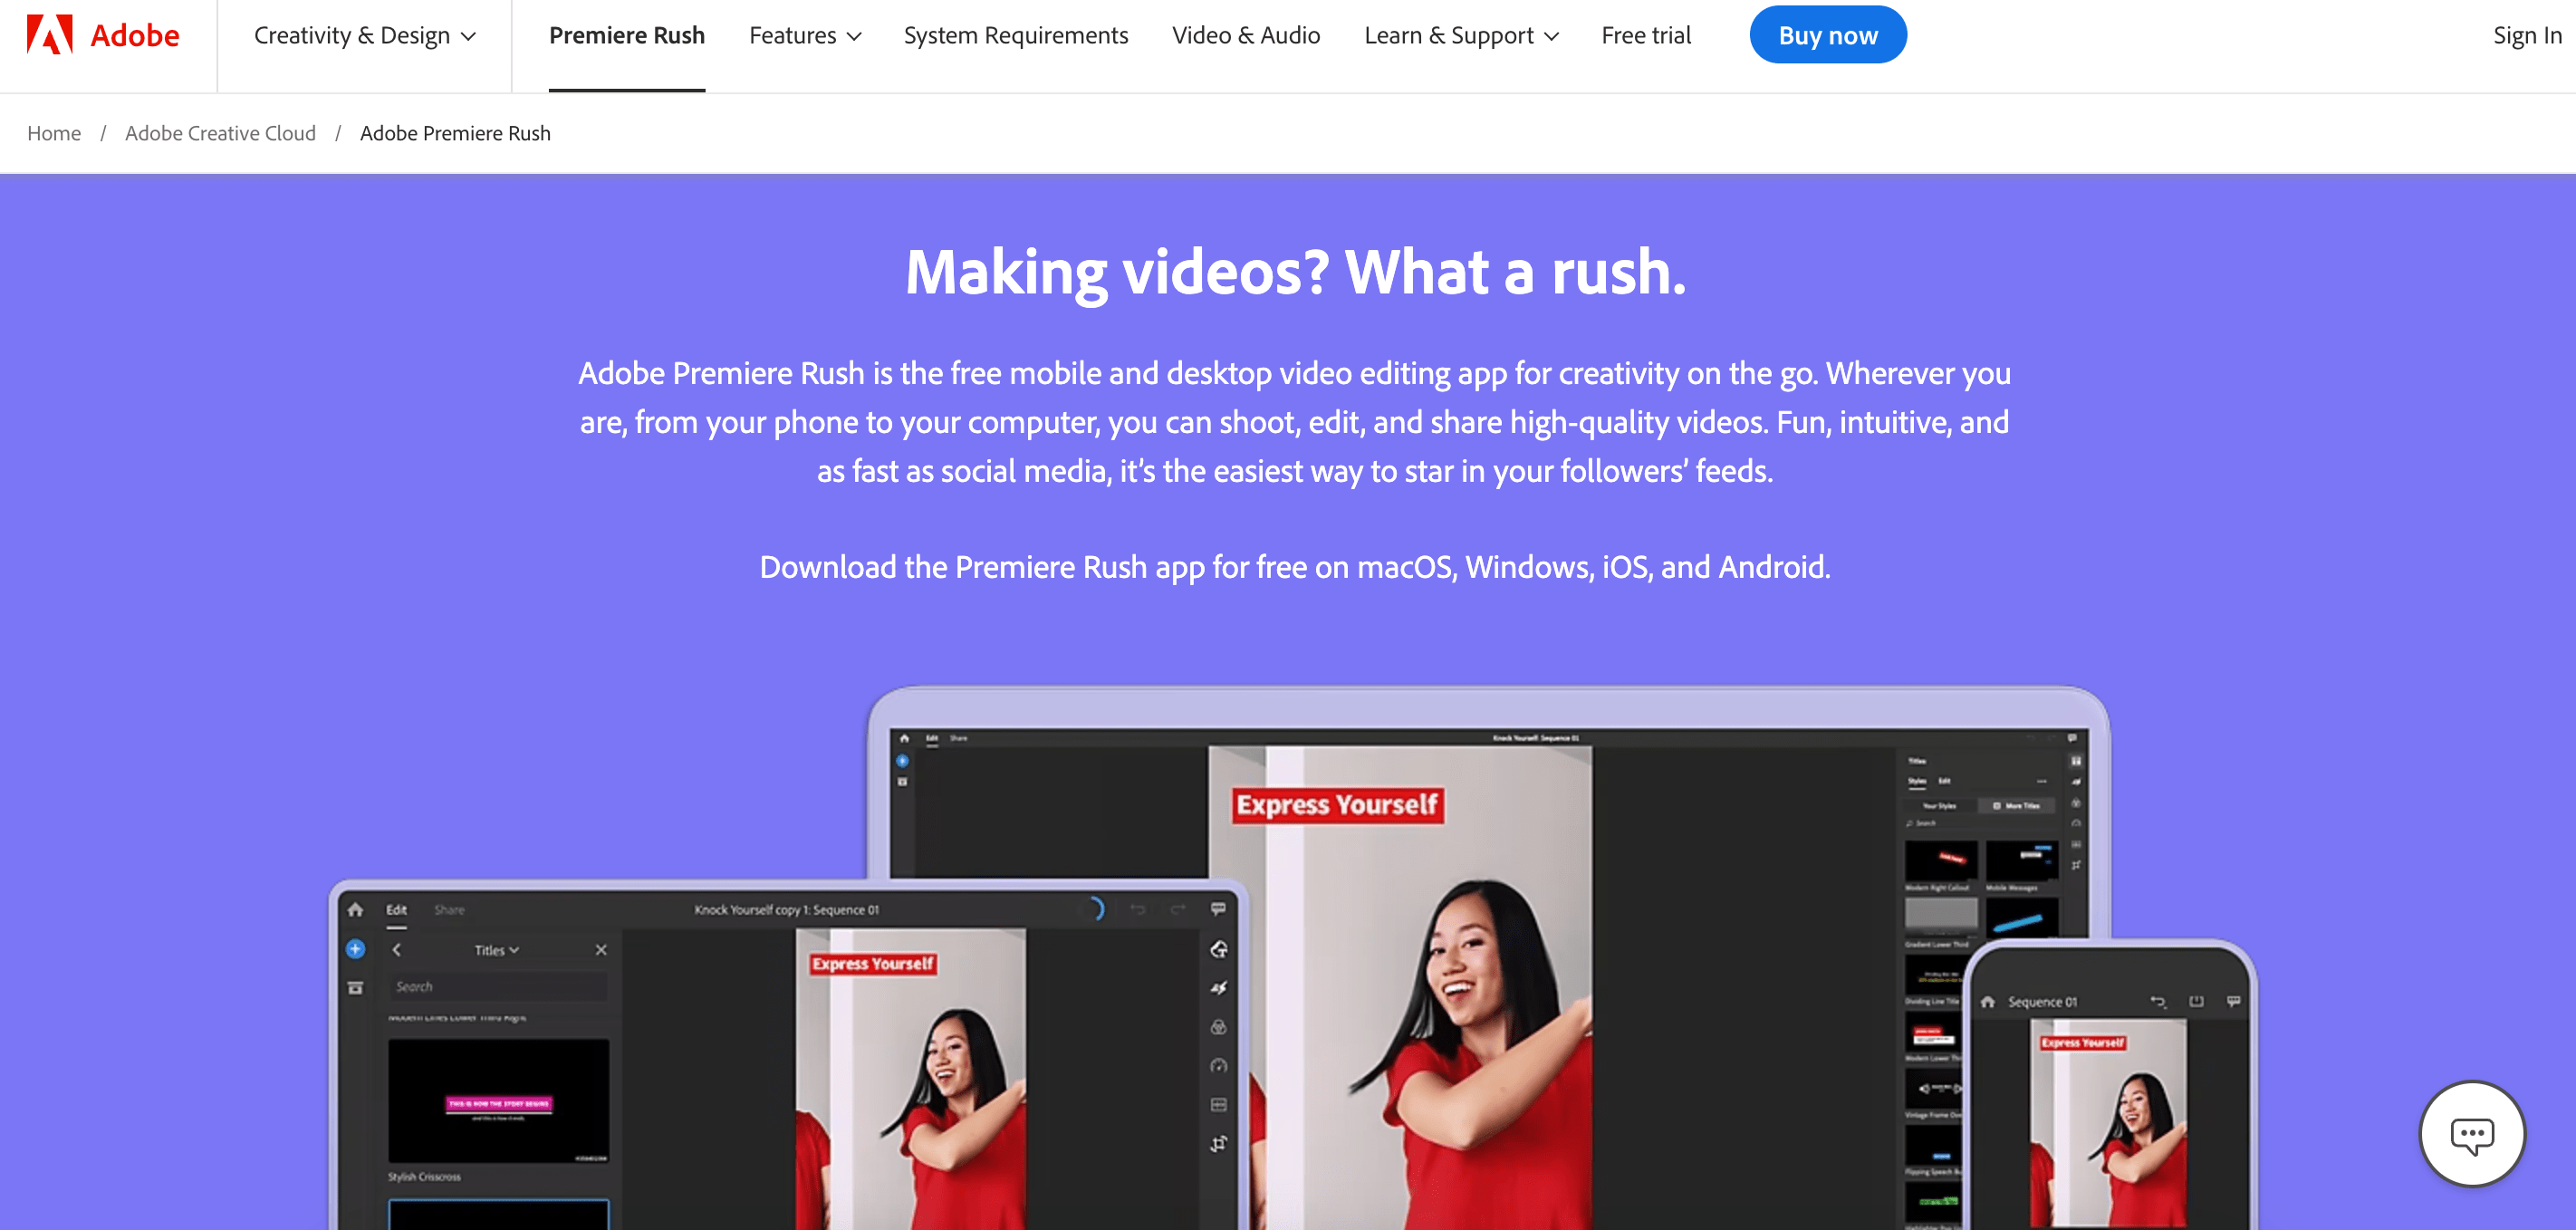Image resolution: width=2576 pixels, height=1230 pixels.
Task: Click the Free trial link
Action: (1646, 36)
